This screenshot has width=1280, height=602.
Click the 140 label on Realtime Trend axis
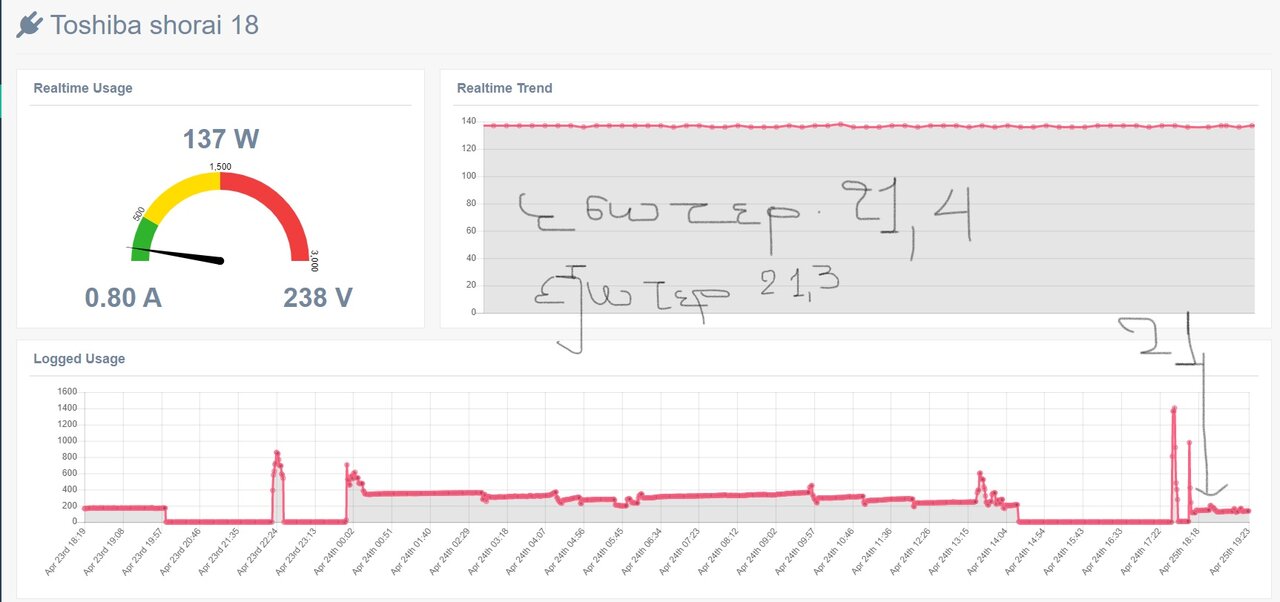click(468, 121)
